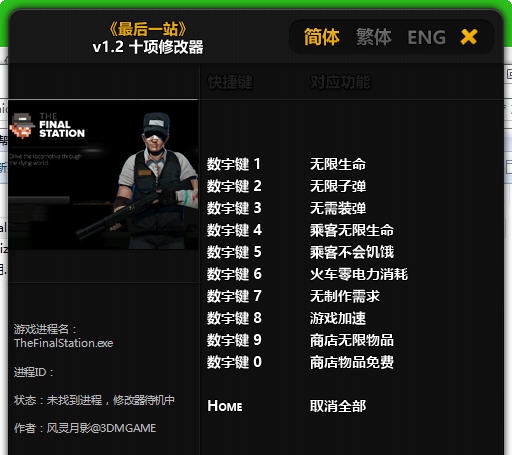This screenshot has width=512, height=455.
Task: Close the trainer with the yellow X
Action: tap(469, 37)
